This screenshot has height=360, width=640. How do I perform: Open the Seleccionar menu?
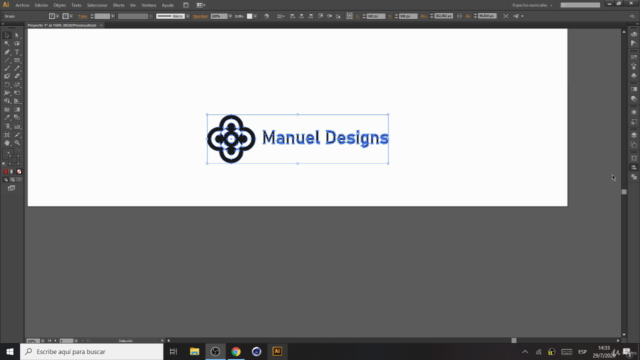[97, 5]
